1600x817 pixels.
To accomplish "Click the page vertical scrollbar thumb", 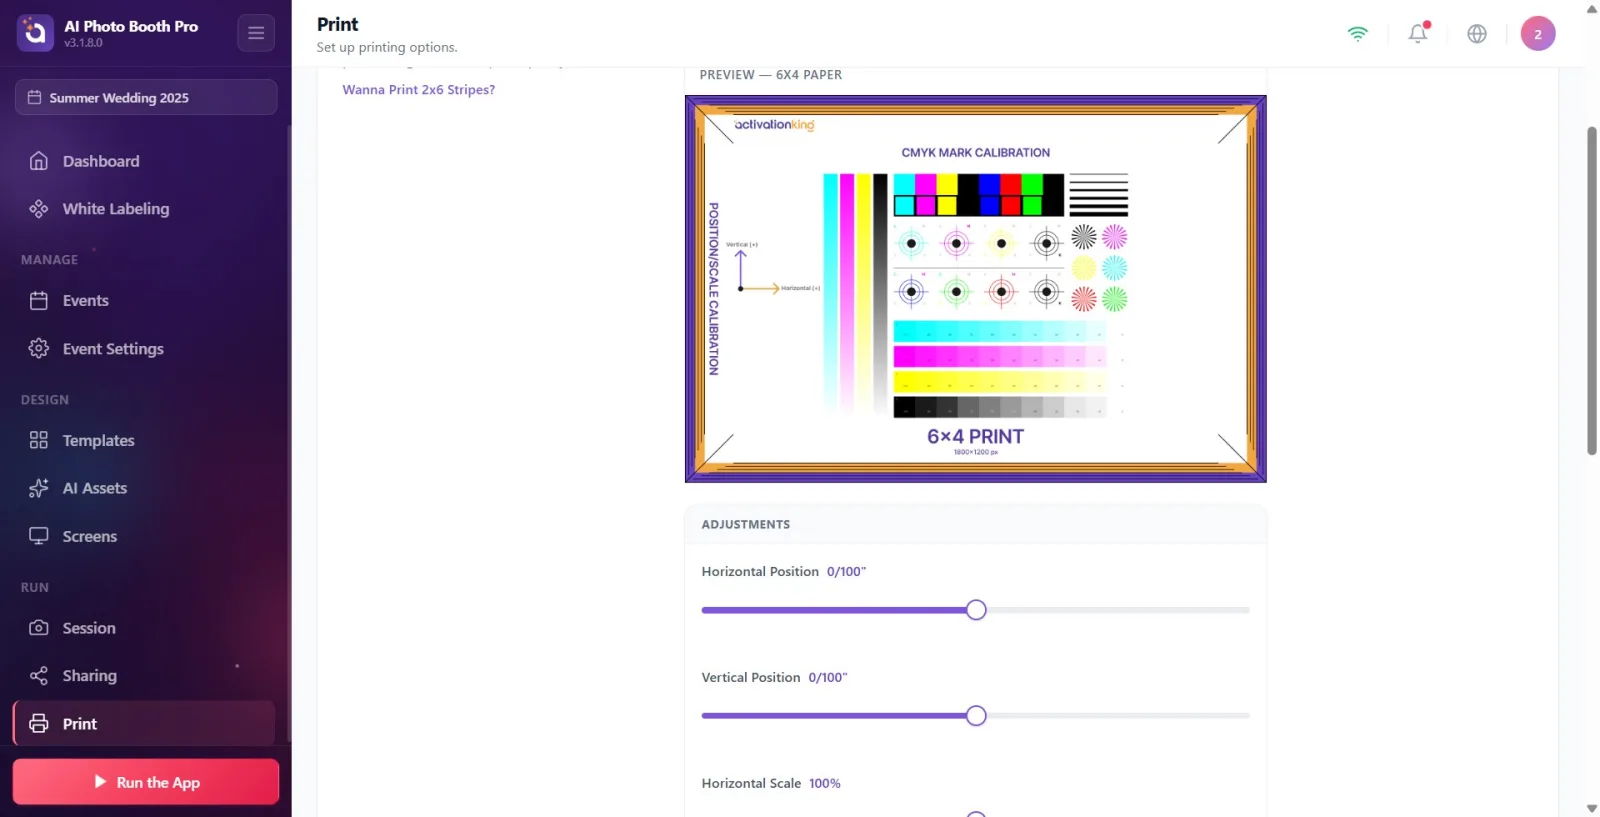I will pos(1592,291).
